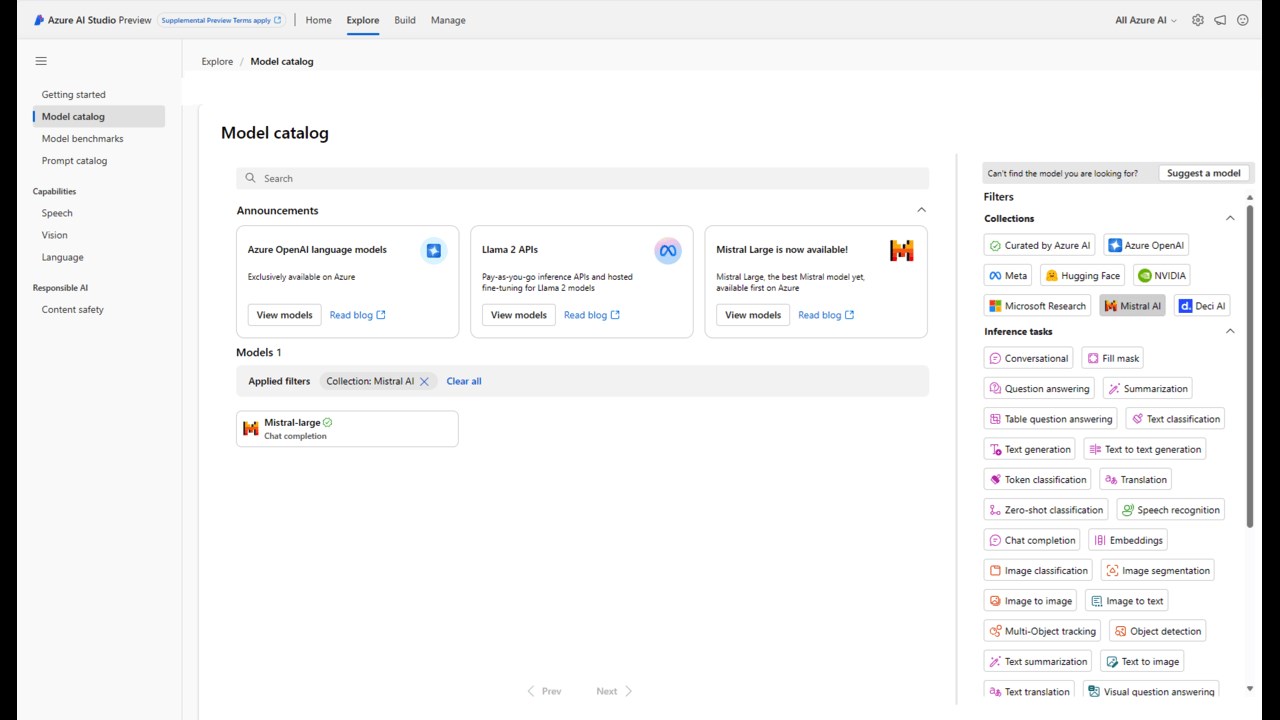Toggle the Hugging Face collection filter
The image size is (1280, 720).
click(x=1082, y=276)
